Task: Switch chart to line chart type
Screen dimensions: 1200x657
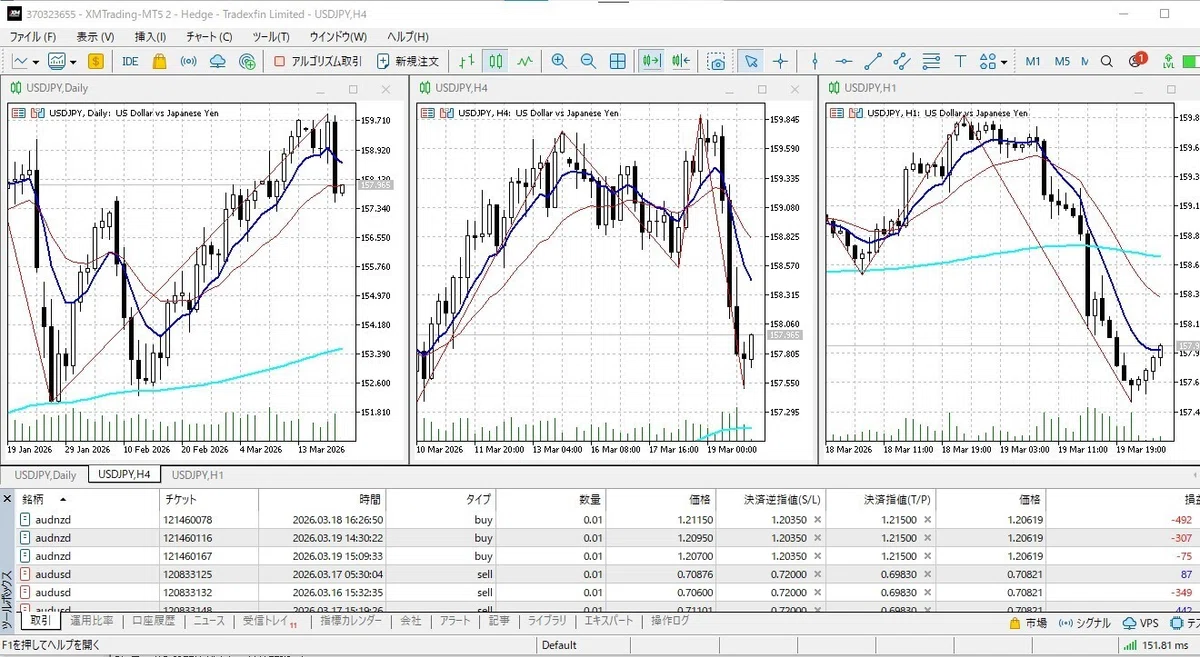Action: pyautogui.click(x=525, y=61)
